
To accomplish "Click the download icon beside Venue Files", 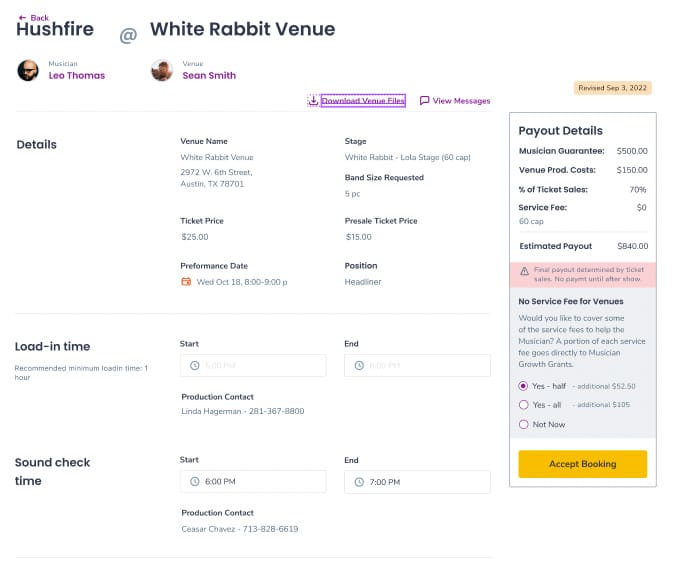I will 313,101.
